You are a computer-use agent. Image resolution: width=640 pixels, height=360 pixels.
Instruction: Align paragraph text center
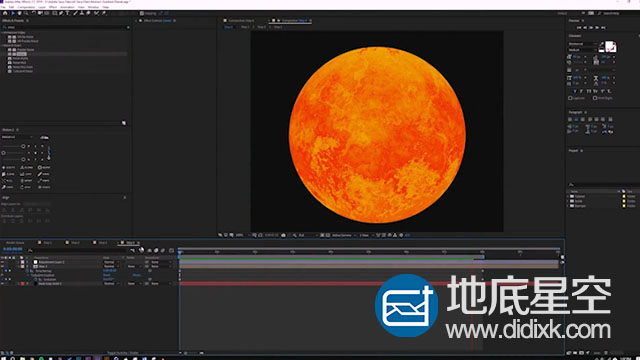click(576, 119)
